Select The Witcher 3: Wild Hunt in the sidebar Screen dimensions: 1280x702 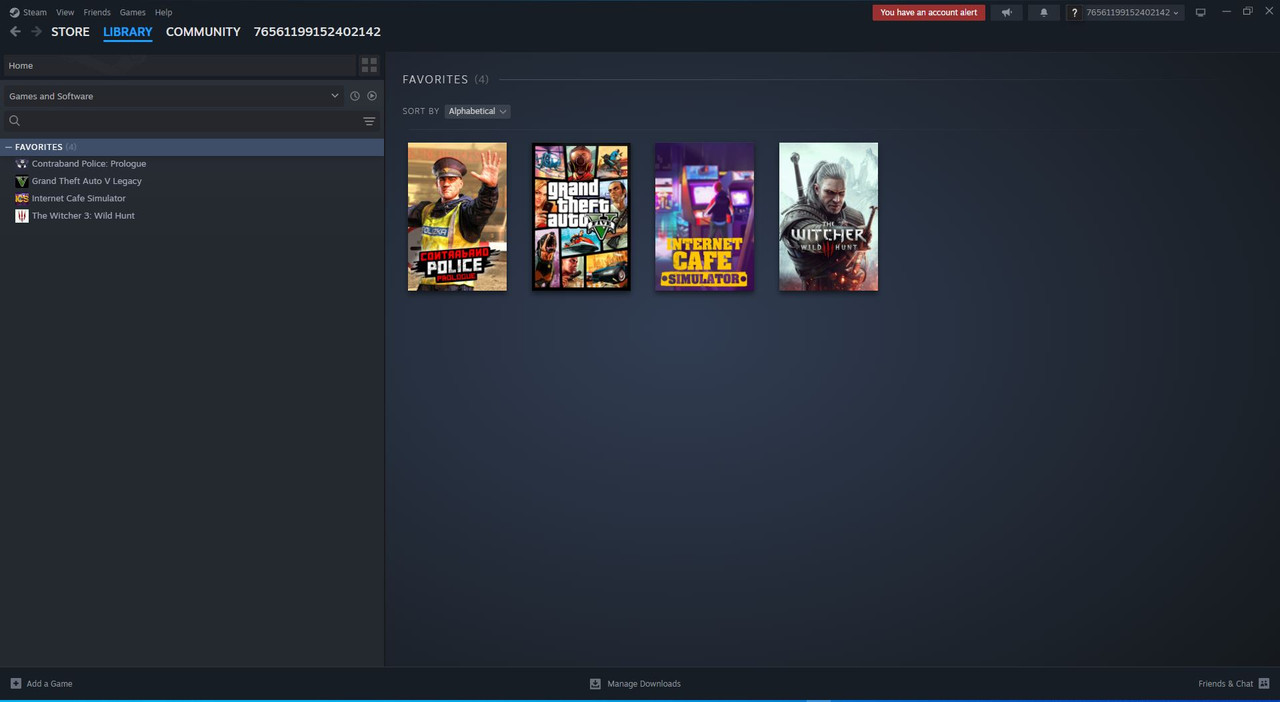click(82, 216)
